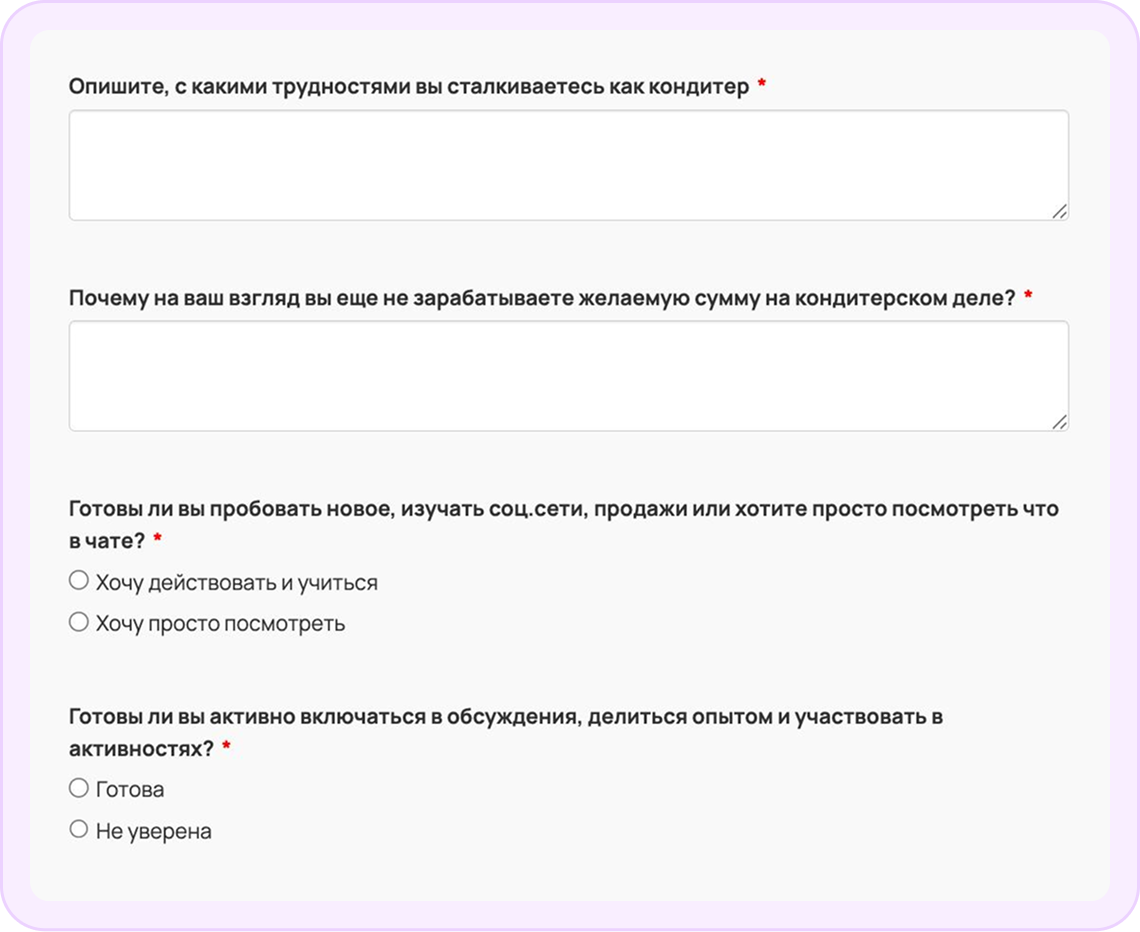Click the lavender page margin area
This screenshot has height=932, width=1140.
(x=15, y=466)
